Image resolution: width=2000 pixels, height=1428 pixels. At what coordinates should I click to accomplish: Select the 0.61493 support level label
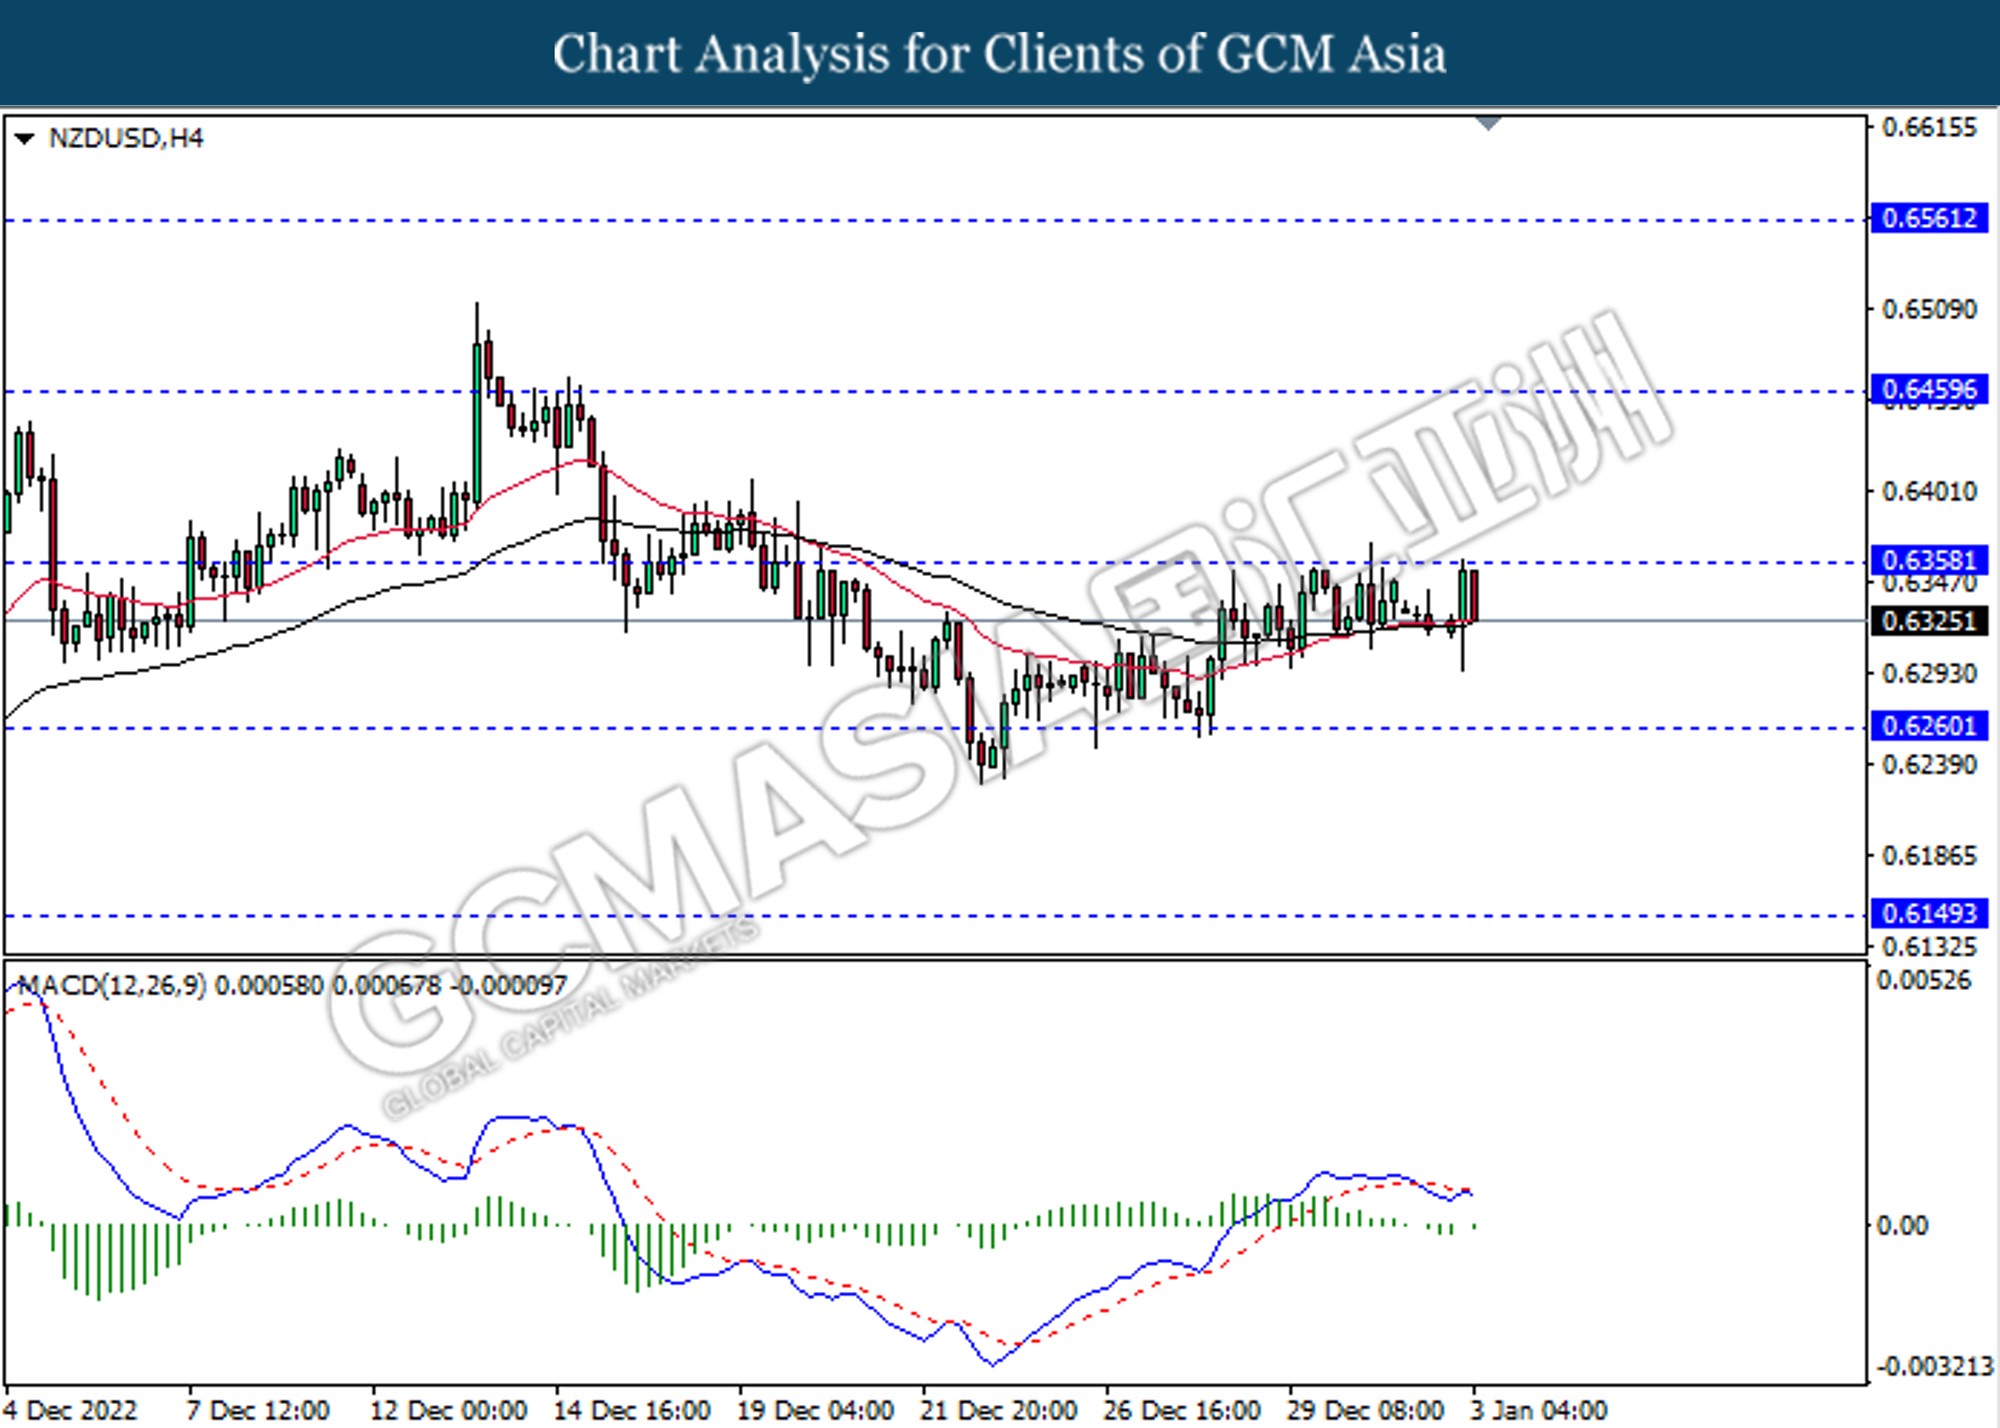click(1929, 913)
